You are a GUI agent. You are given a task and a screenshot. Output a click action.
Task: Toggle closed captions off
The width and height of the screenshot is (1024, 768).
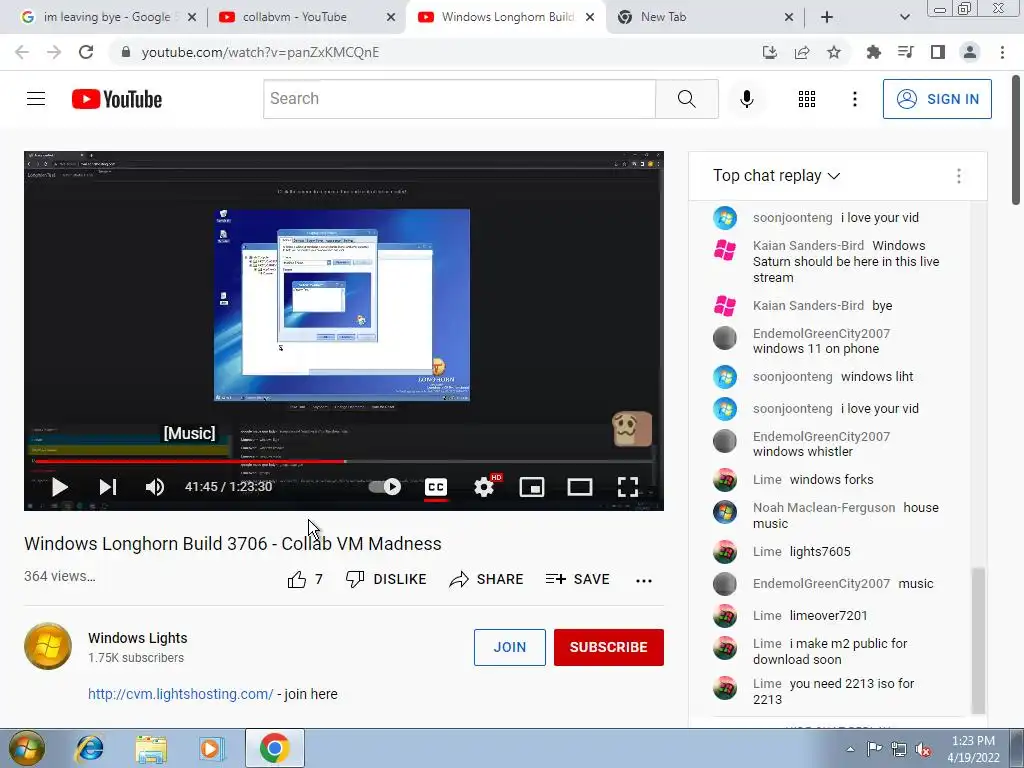pyautogui.click(x=436, y=487)
